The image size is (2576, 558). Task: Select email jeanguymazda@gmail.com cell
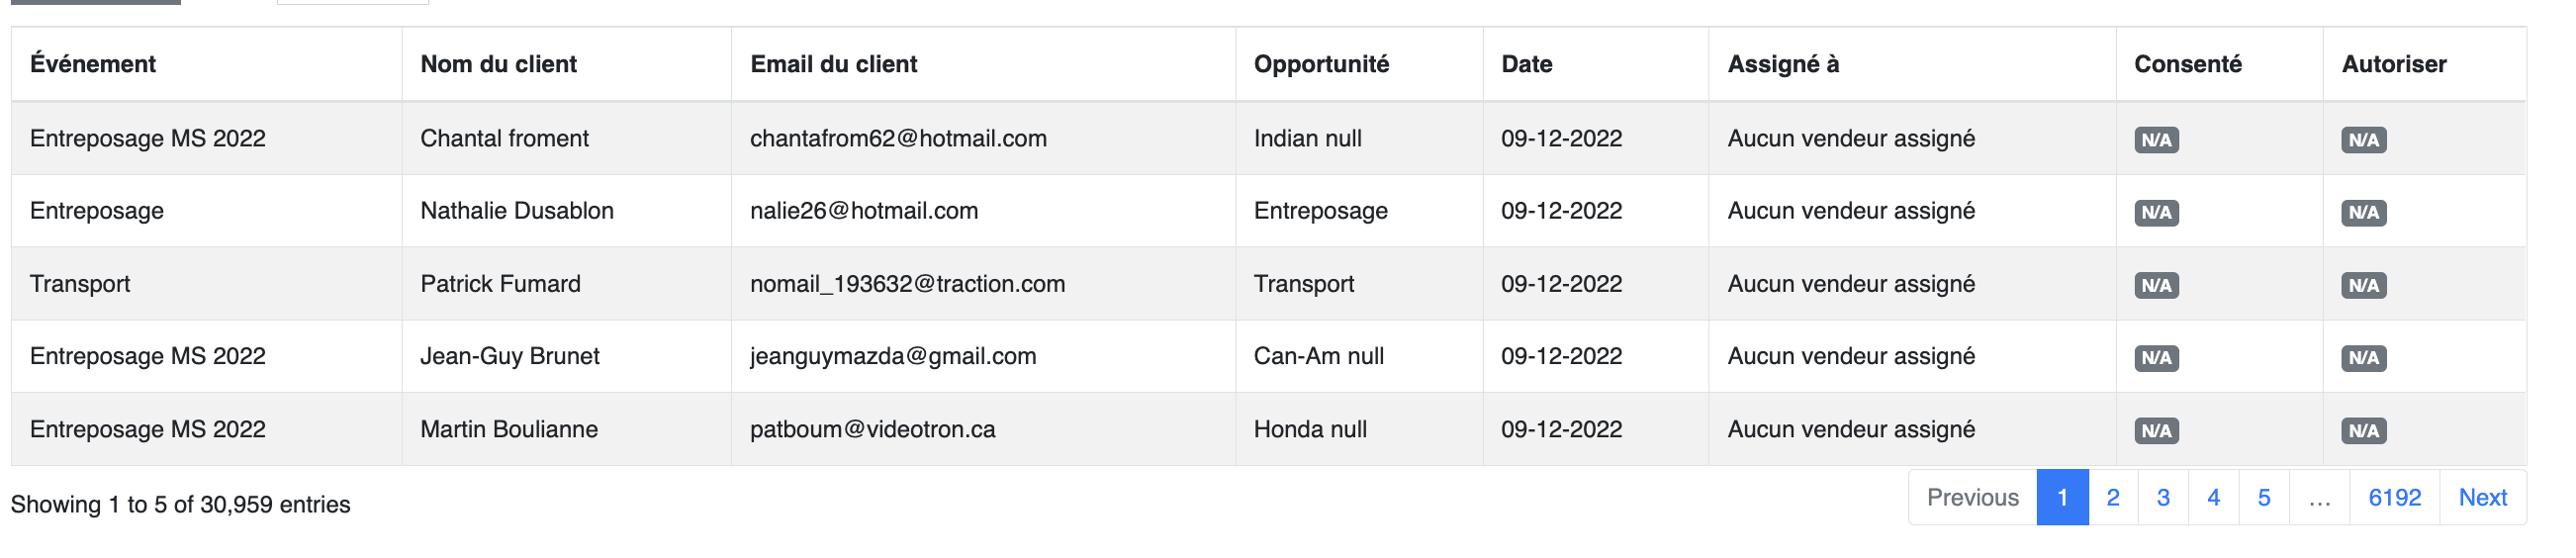click(983, 356)
